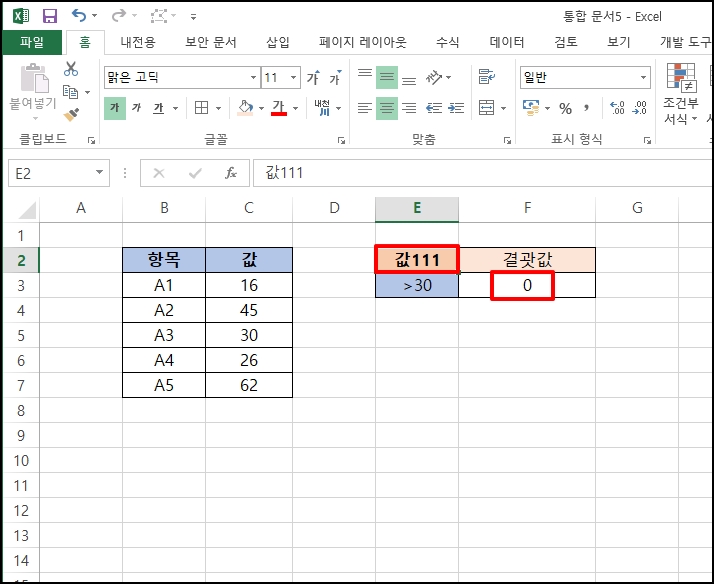Toggle center horizontal alignment
The image size is (714, 584).
(x=387, y=108)
